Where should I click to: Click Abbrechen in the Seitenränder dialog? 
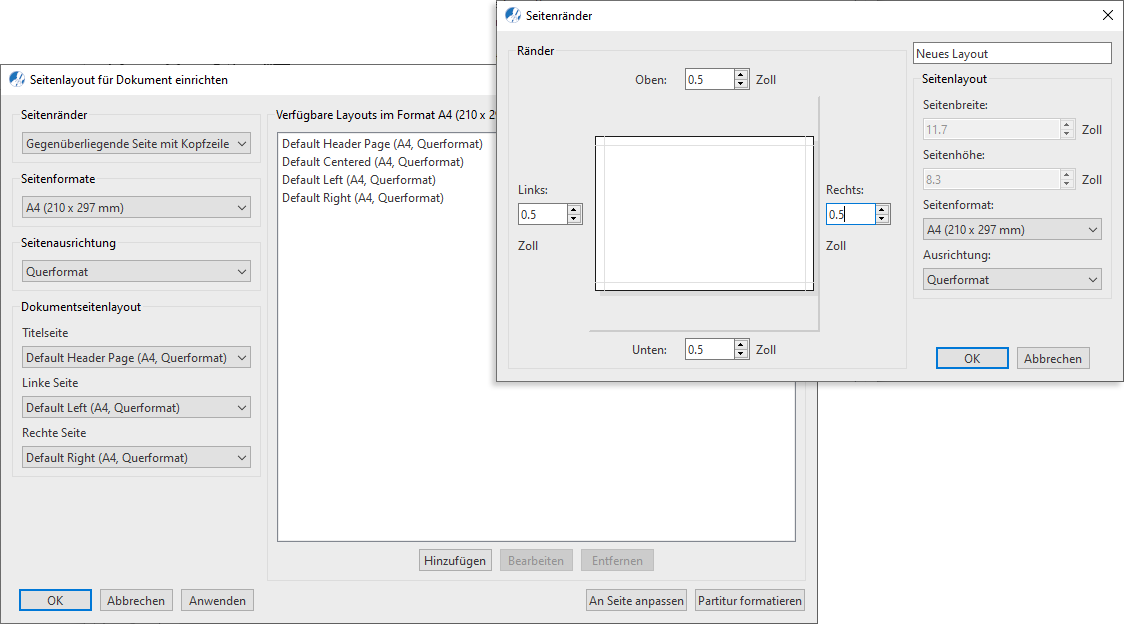(x=1053, y=359)
